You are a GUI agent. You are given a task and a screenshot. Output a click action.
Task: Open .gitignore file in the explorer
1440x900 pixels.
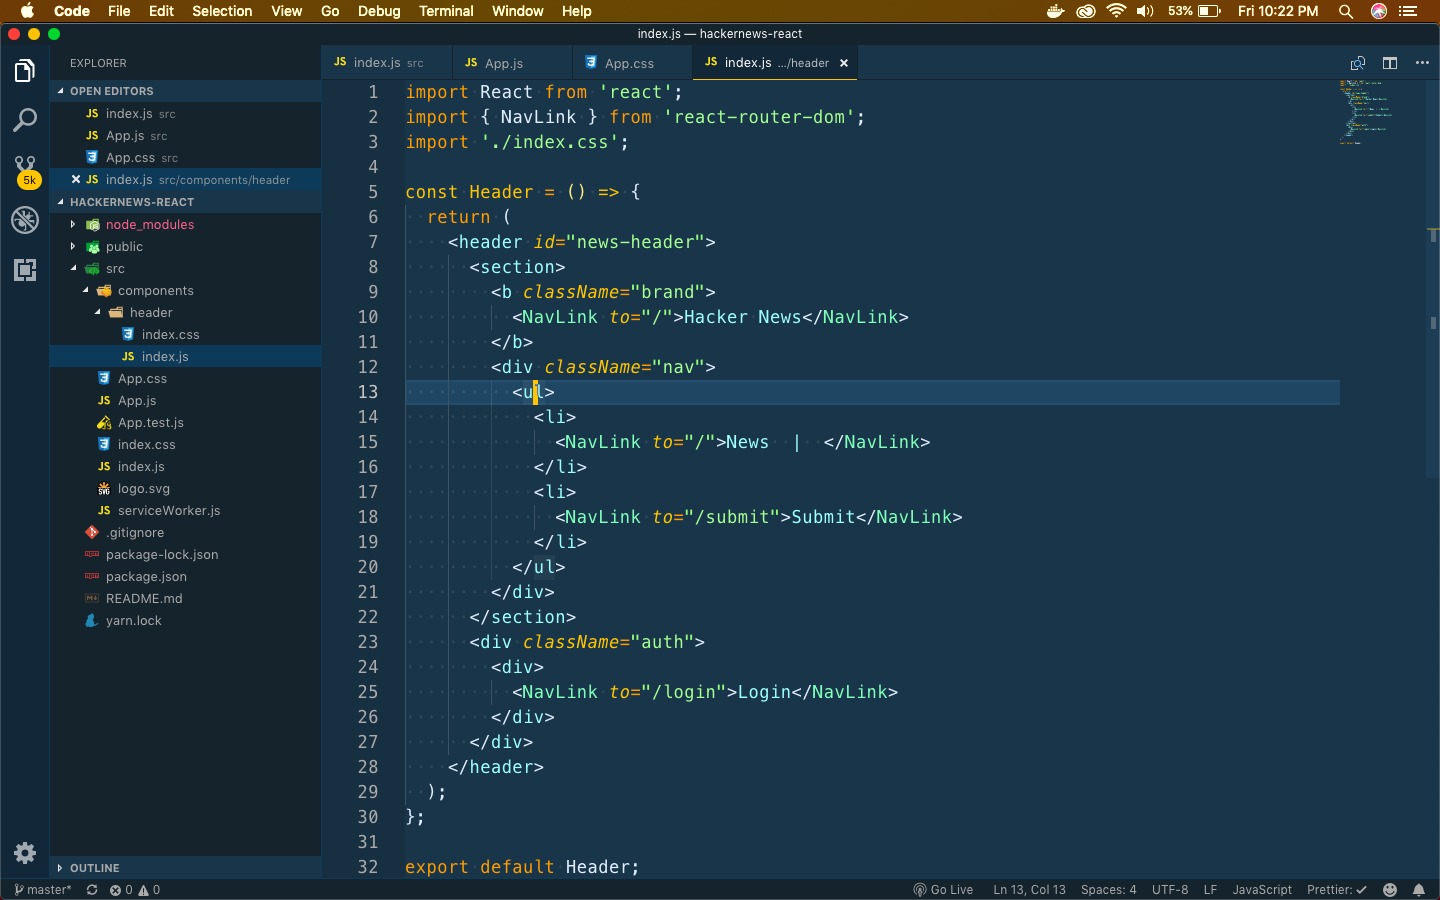[x=185, y=533]
